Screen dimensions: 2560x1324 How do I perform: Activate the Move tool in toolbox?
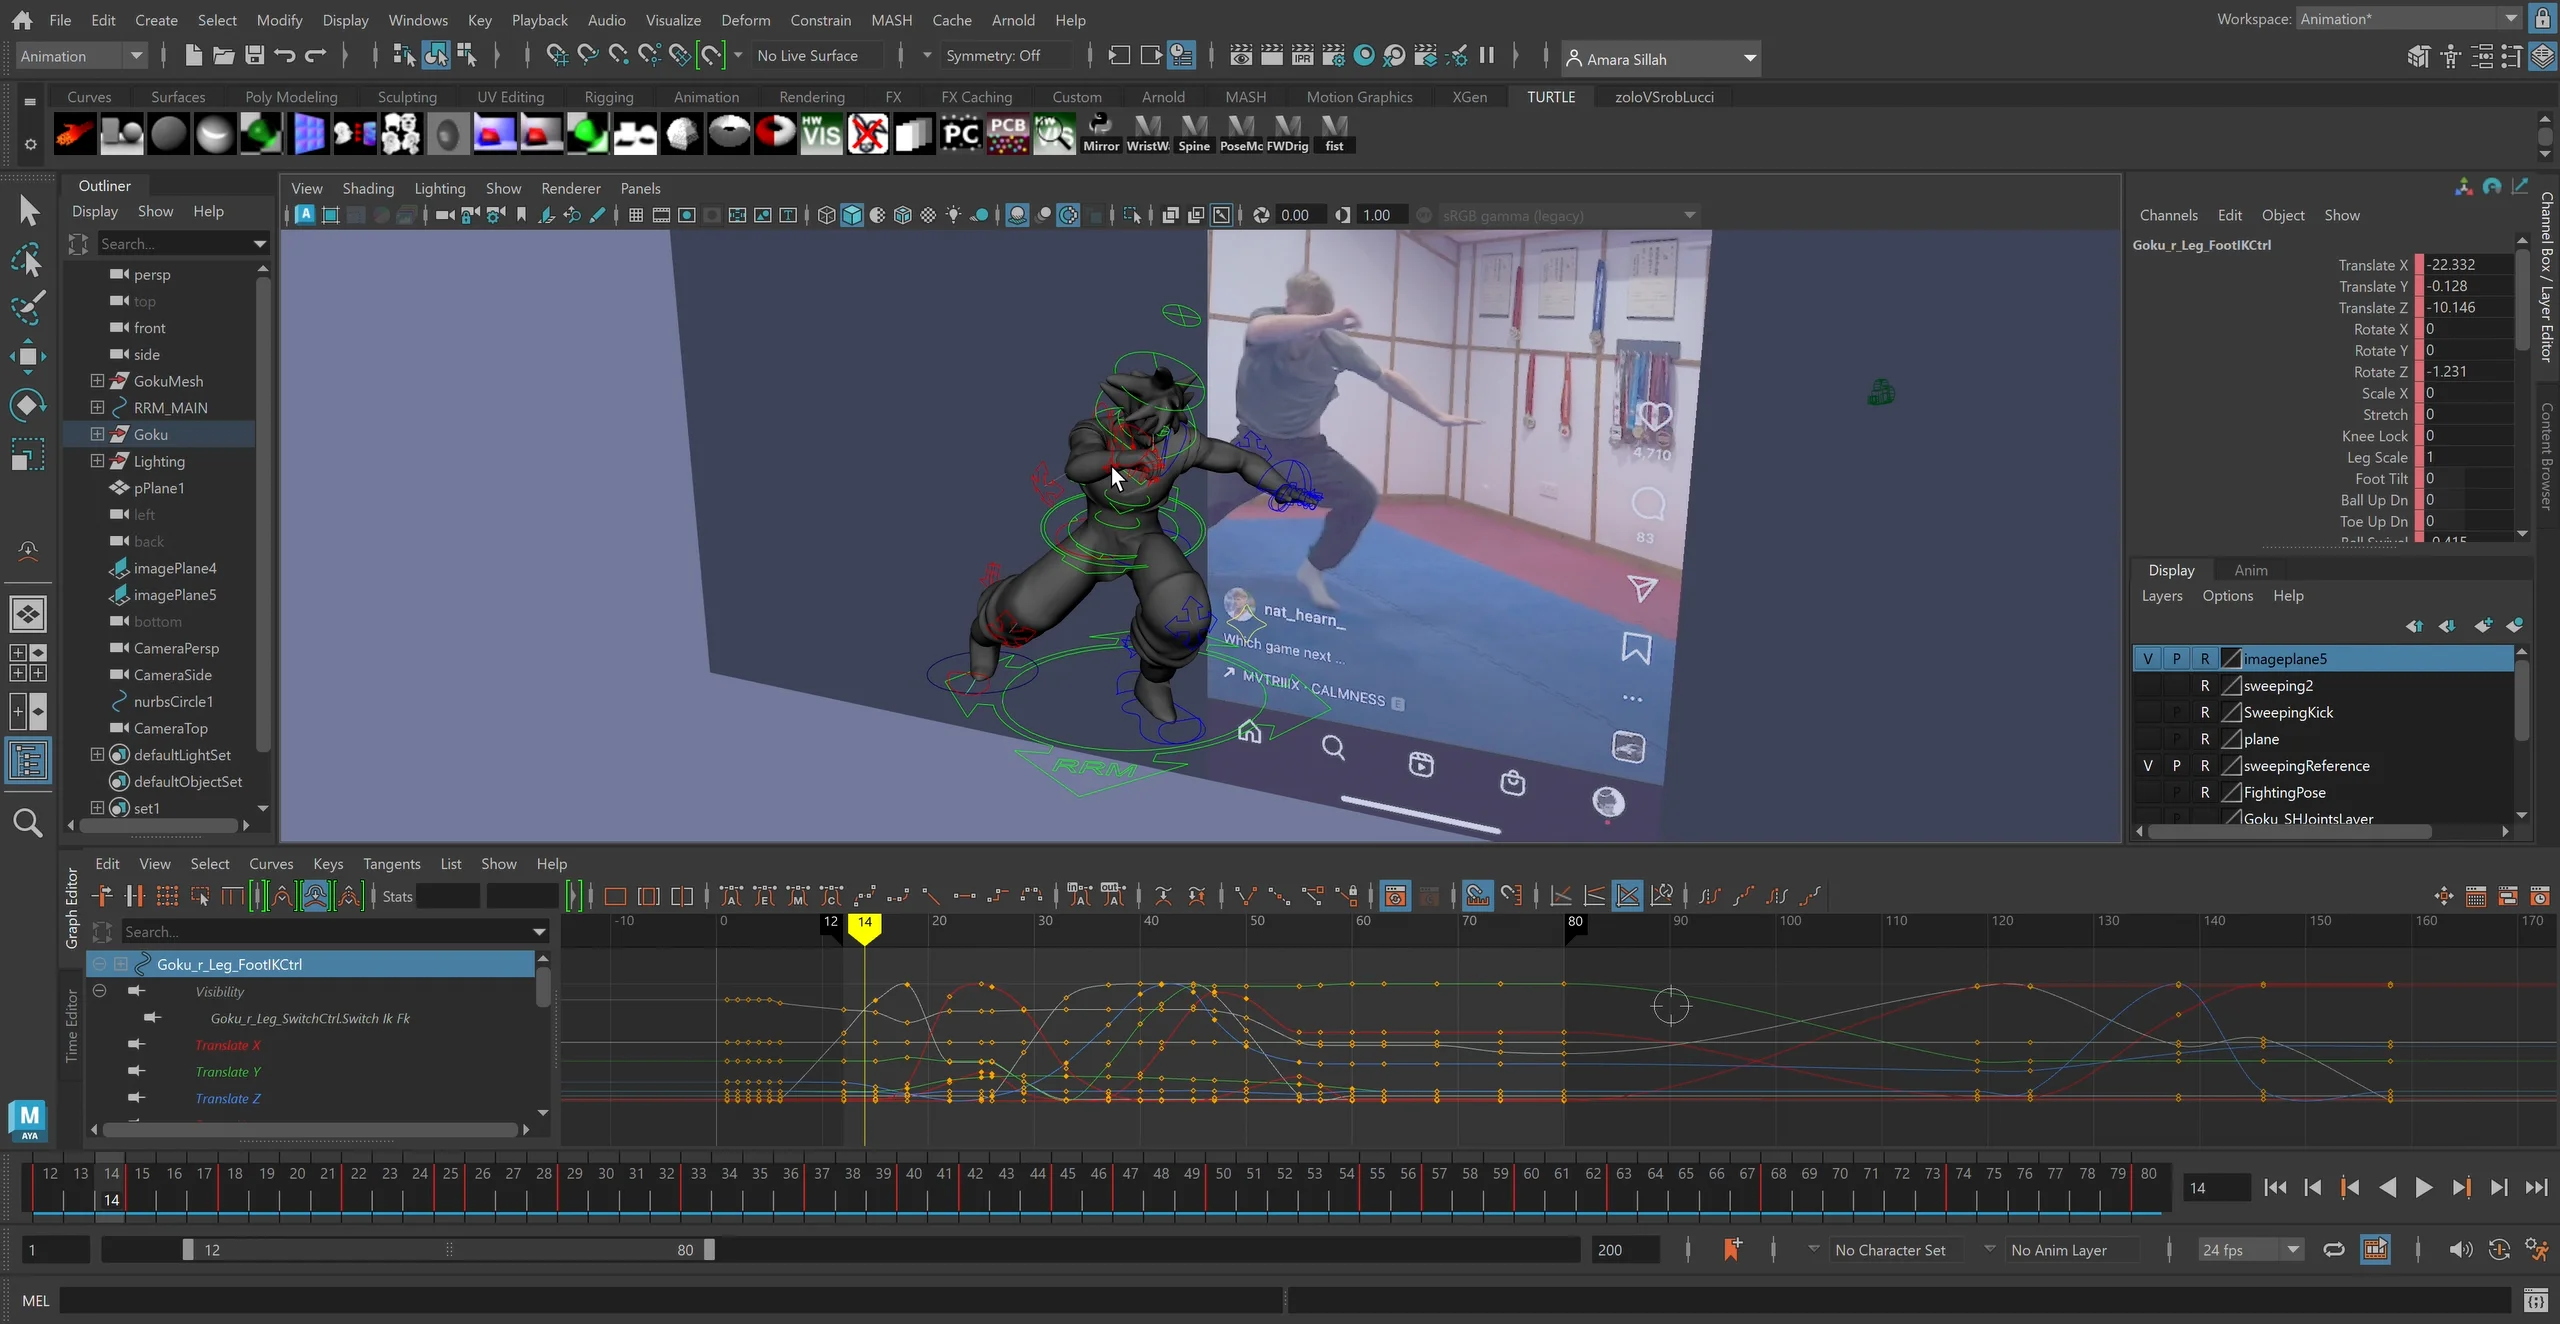[x=28, y=356]
